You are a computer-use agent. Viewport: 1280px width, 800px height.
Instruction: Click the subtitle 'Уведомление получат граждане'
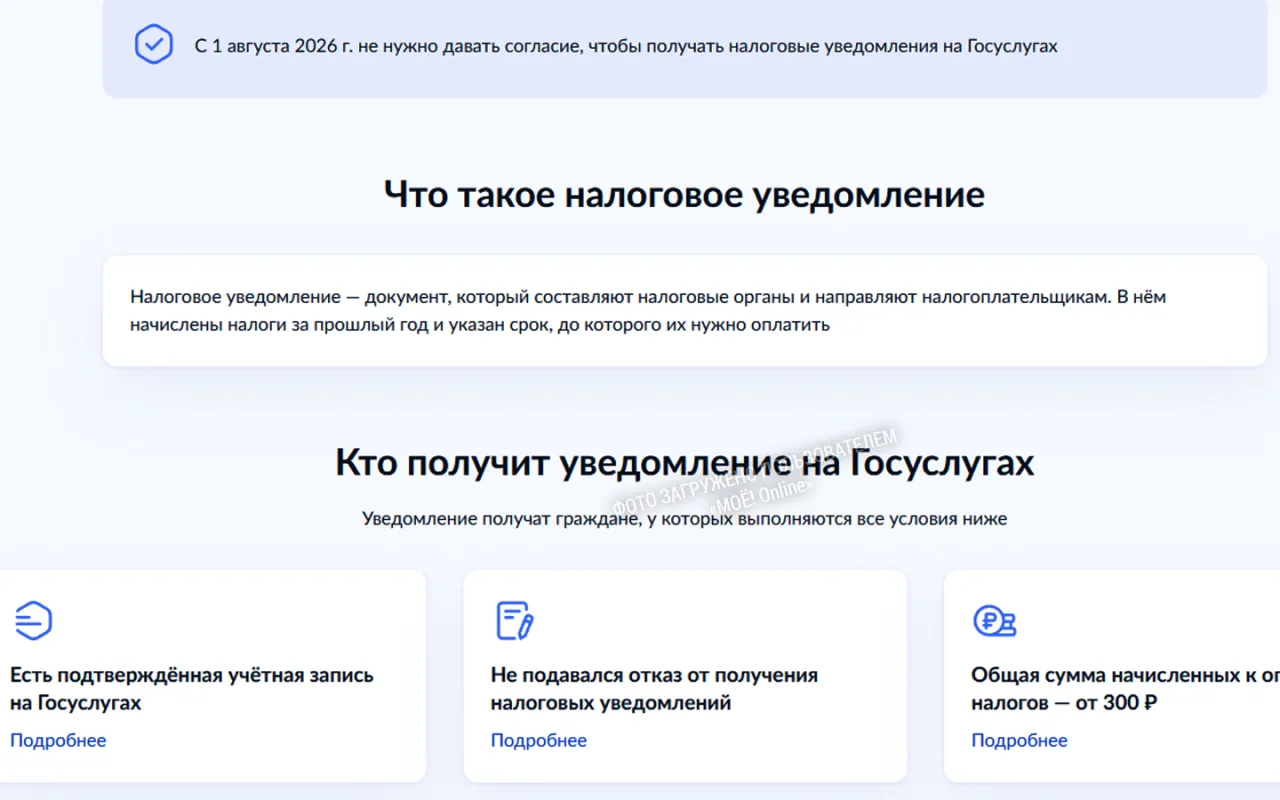pos(685,519)
